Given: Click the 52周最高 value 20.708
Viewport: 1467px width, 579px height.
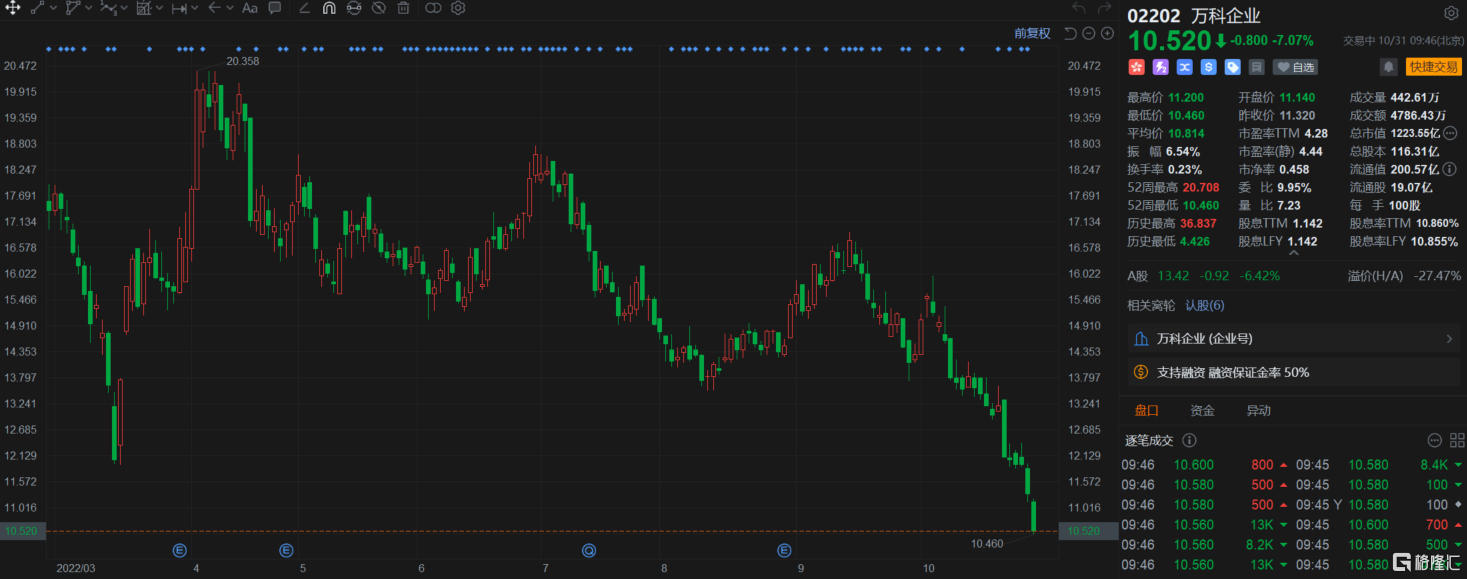Looking at the screenshot, I should point(1203,187).
